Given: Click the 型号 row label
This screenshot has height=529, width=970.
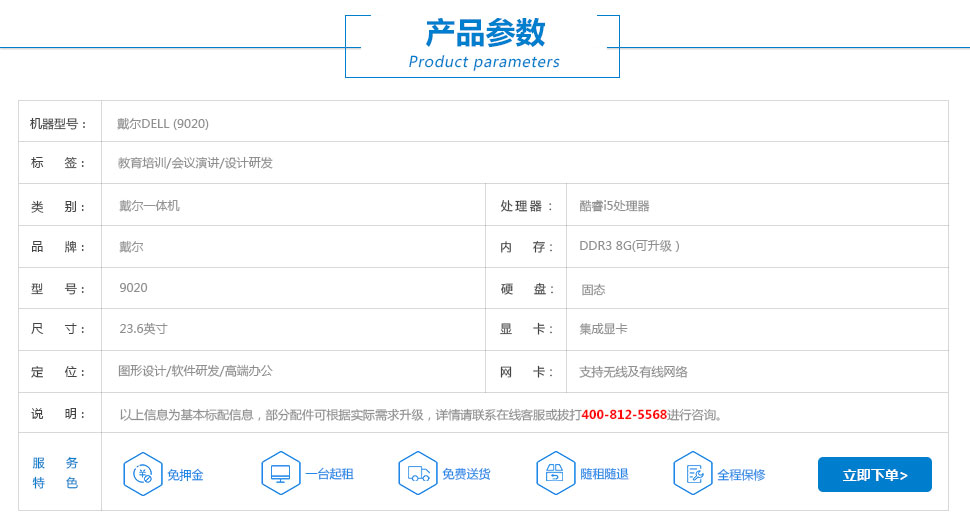Looking at the screenshot, I should (x=58, y=289).
